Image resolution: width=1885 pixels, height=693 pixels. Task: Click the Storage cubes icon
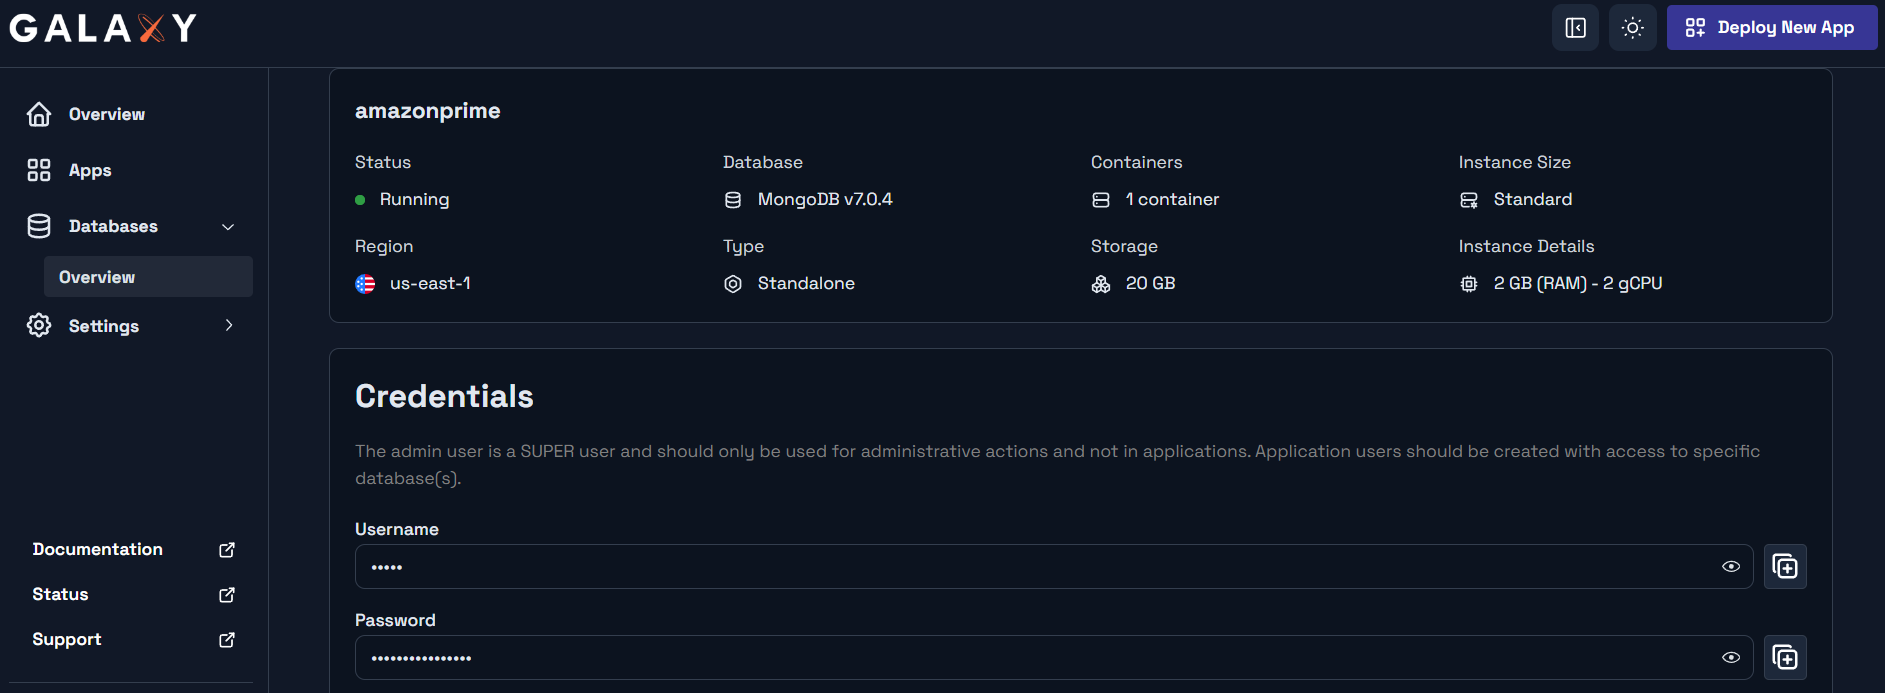click(x=1101, y=284)
